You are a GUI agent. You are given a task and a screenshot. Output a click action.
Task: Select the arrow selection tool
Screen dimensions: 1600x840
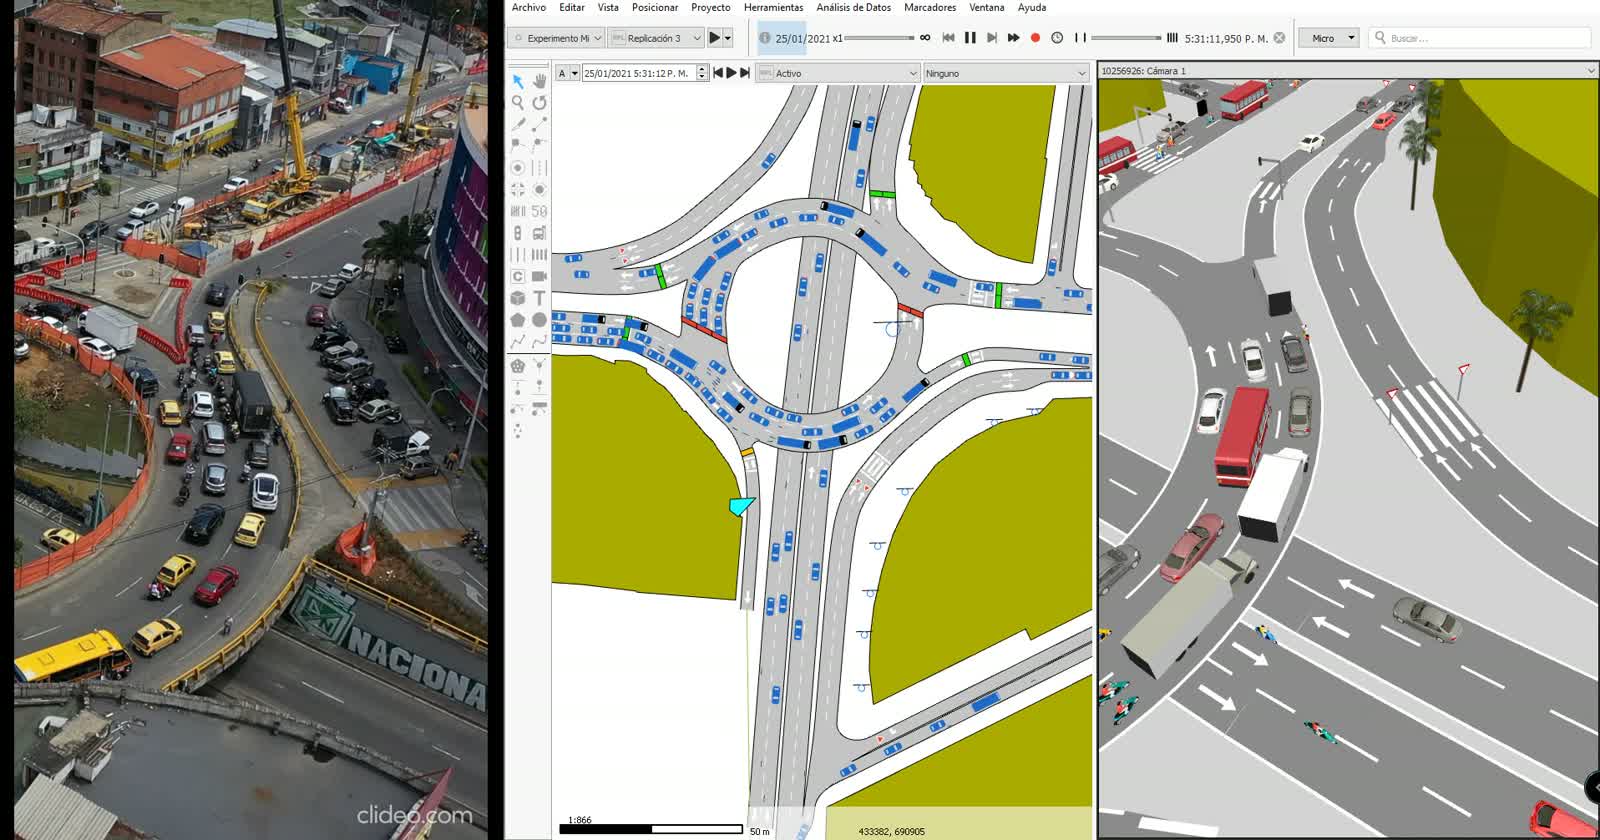click(518, 81)
